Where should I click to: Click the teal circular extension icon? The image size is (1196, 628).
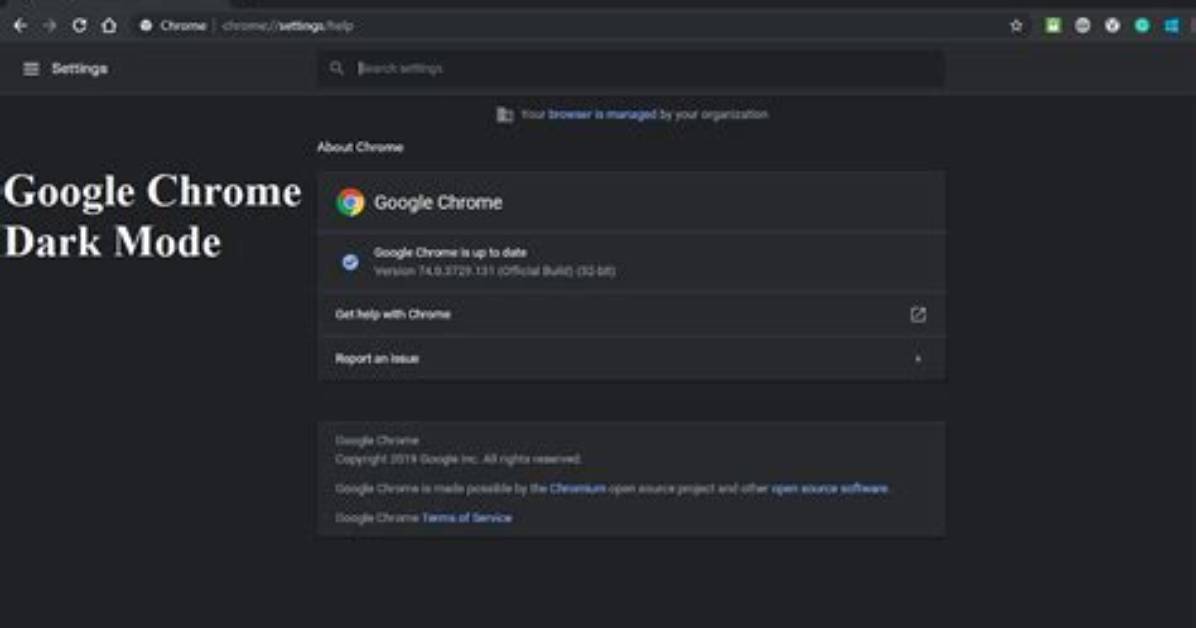pyautogui.click(x=1142, y=25)
